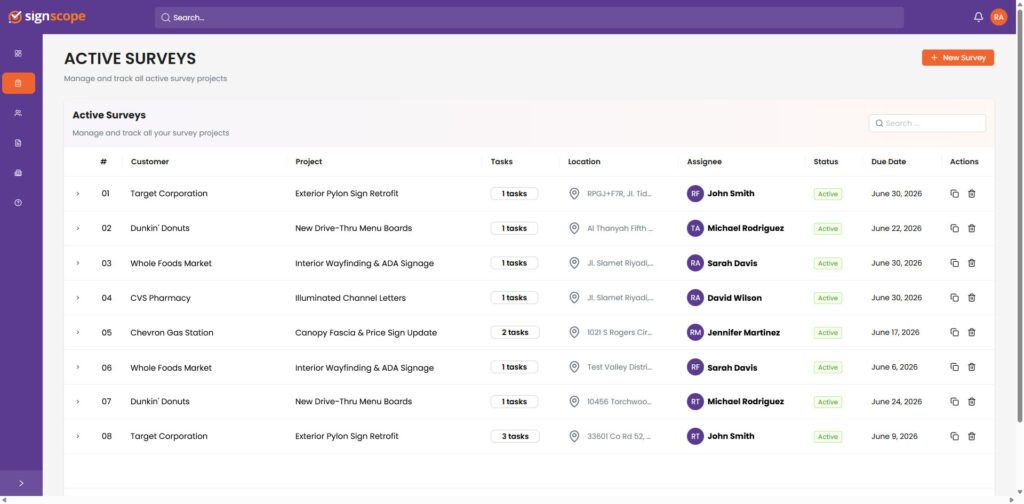The image size is (1024, 504).
Task: Open the inbox tray icon in sidebar
Action: 18,173
